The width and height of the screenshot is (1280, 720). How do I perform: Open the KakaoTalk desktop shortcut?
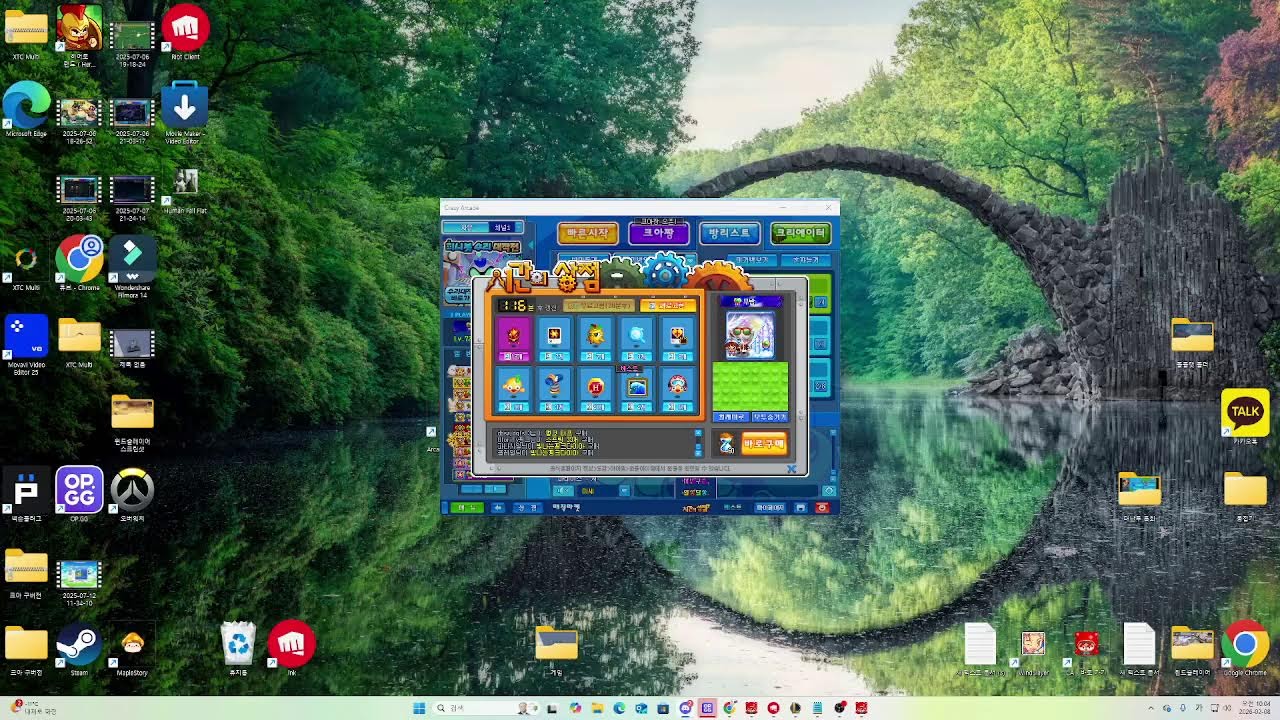pyautogui.click(x=1245, y=417)
